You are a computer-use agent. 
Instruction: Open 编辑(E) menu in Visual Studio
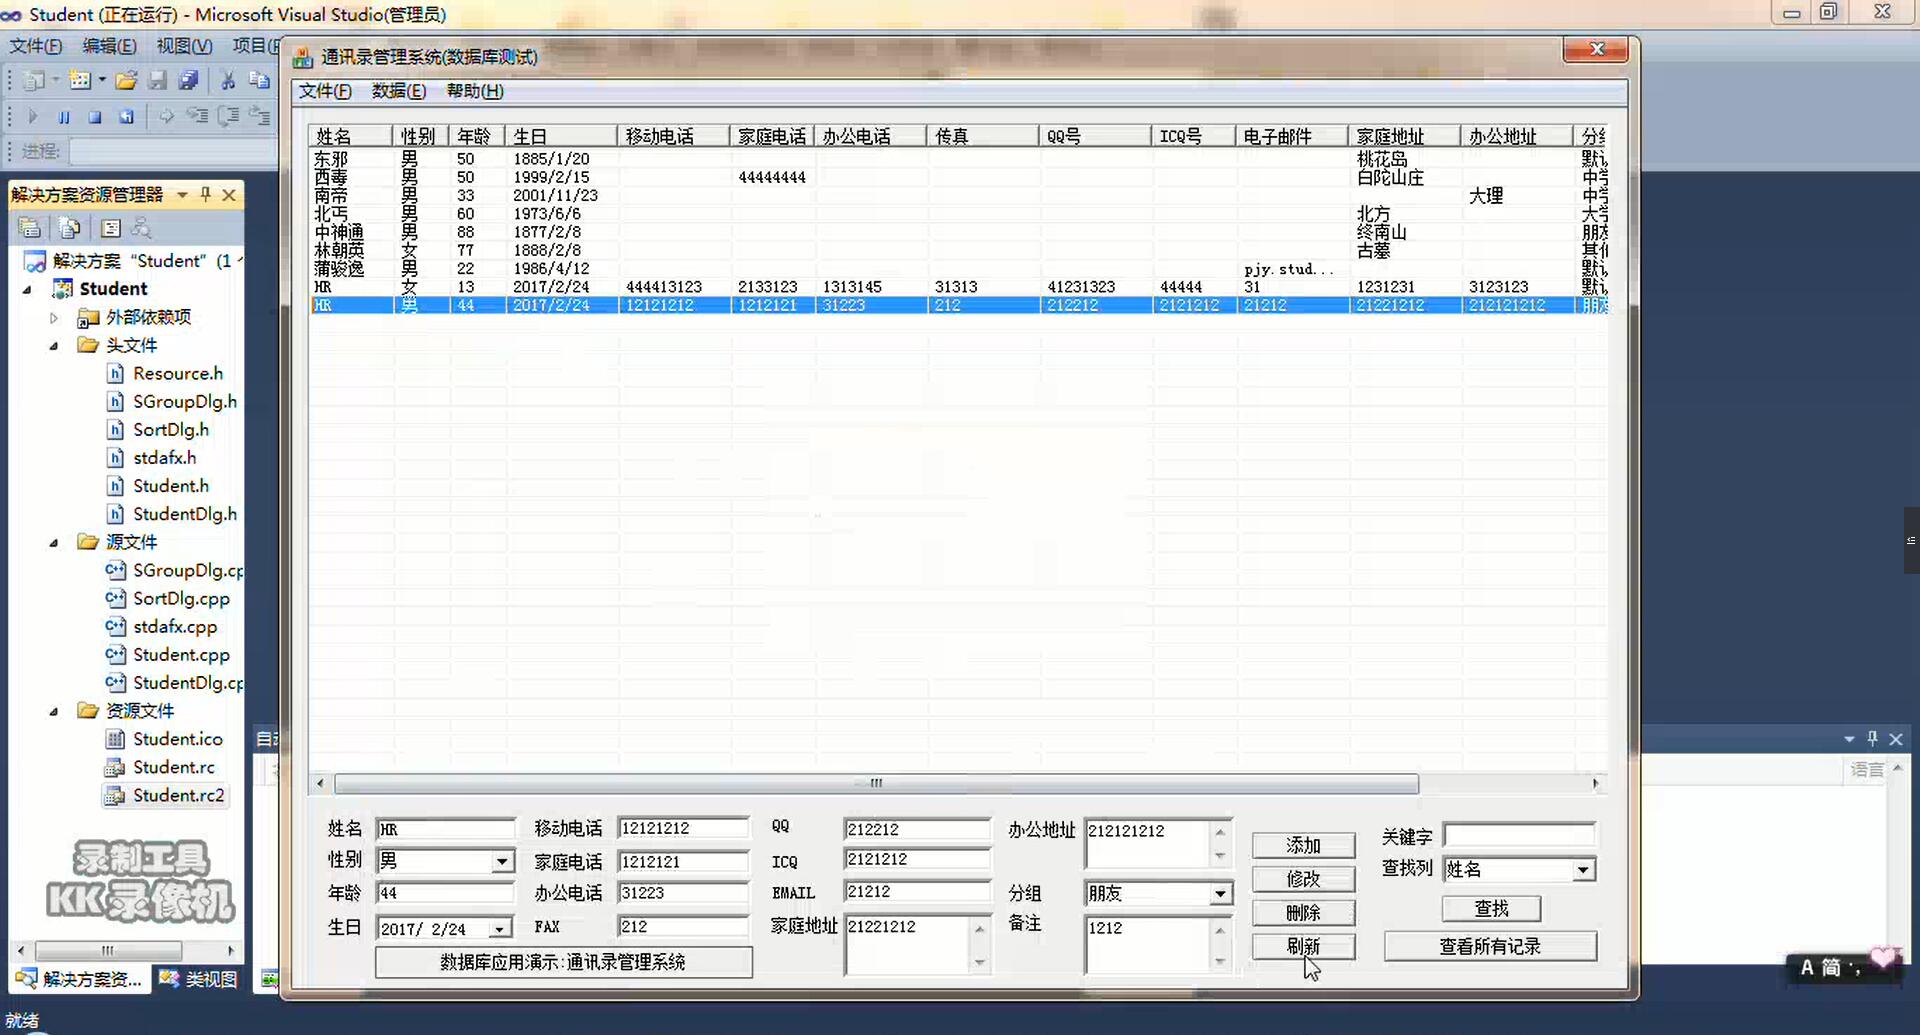(x=109, y=45)
